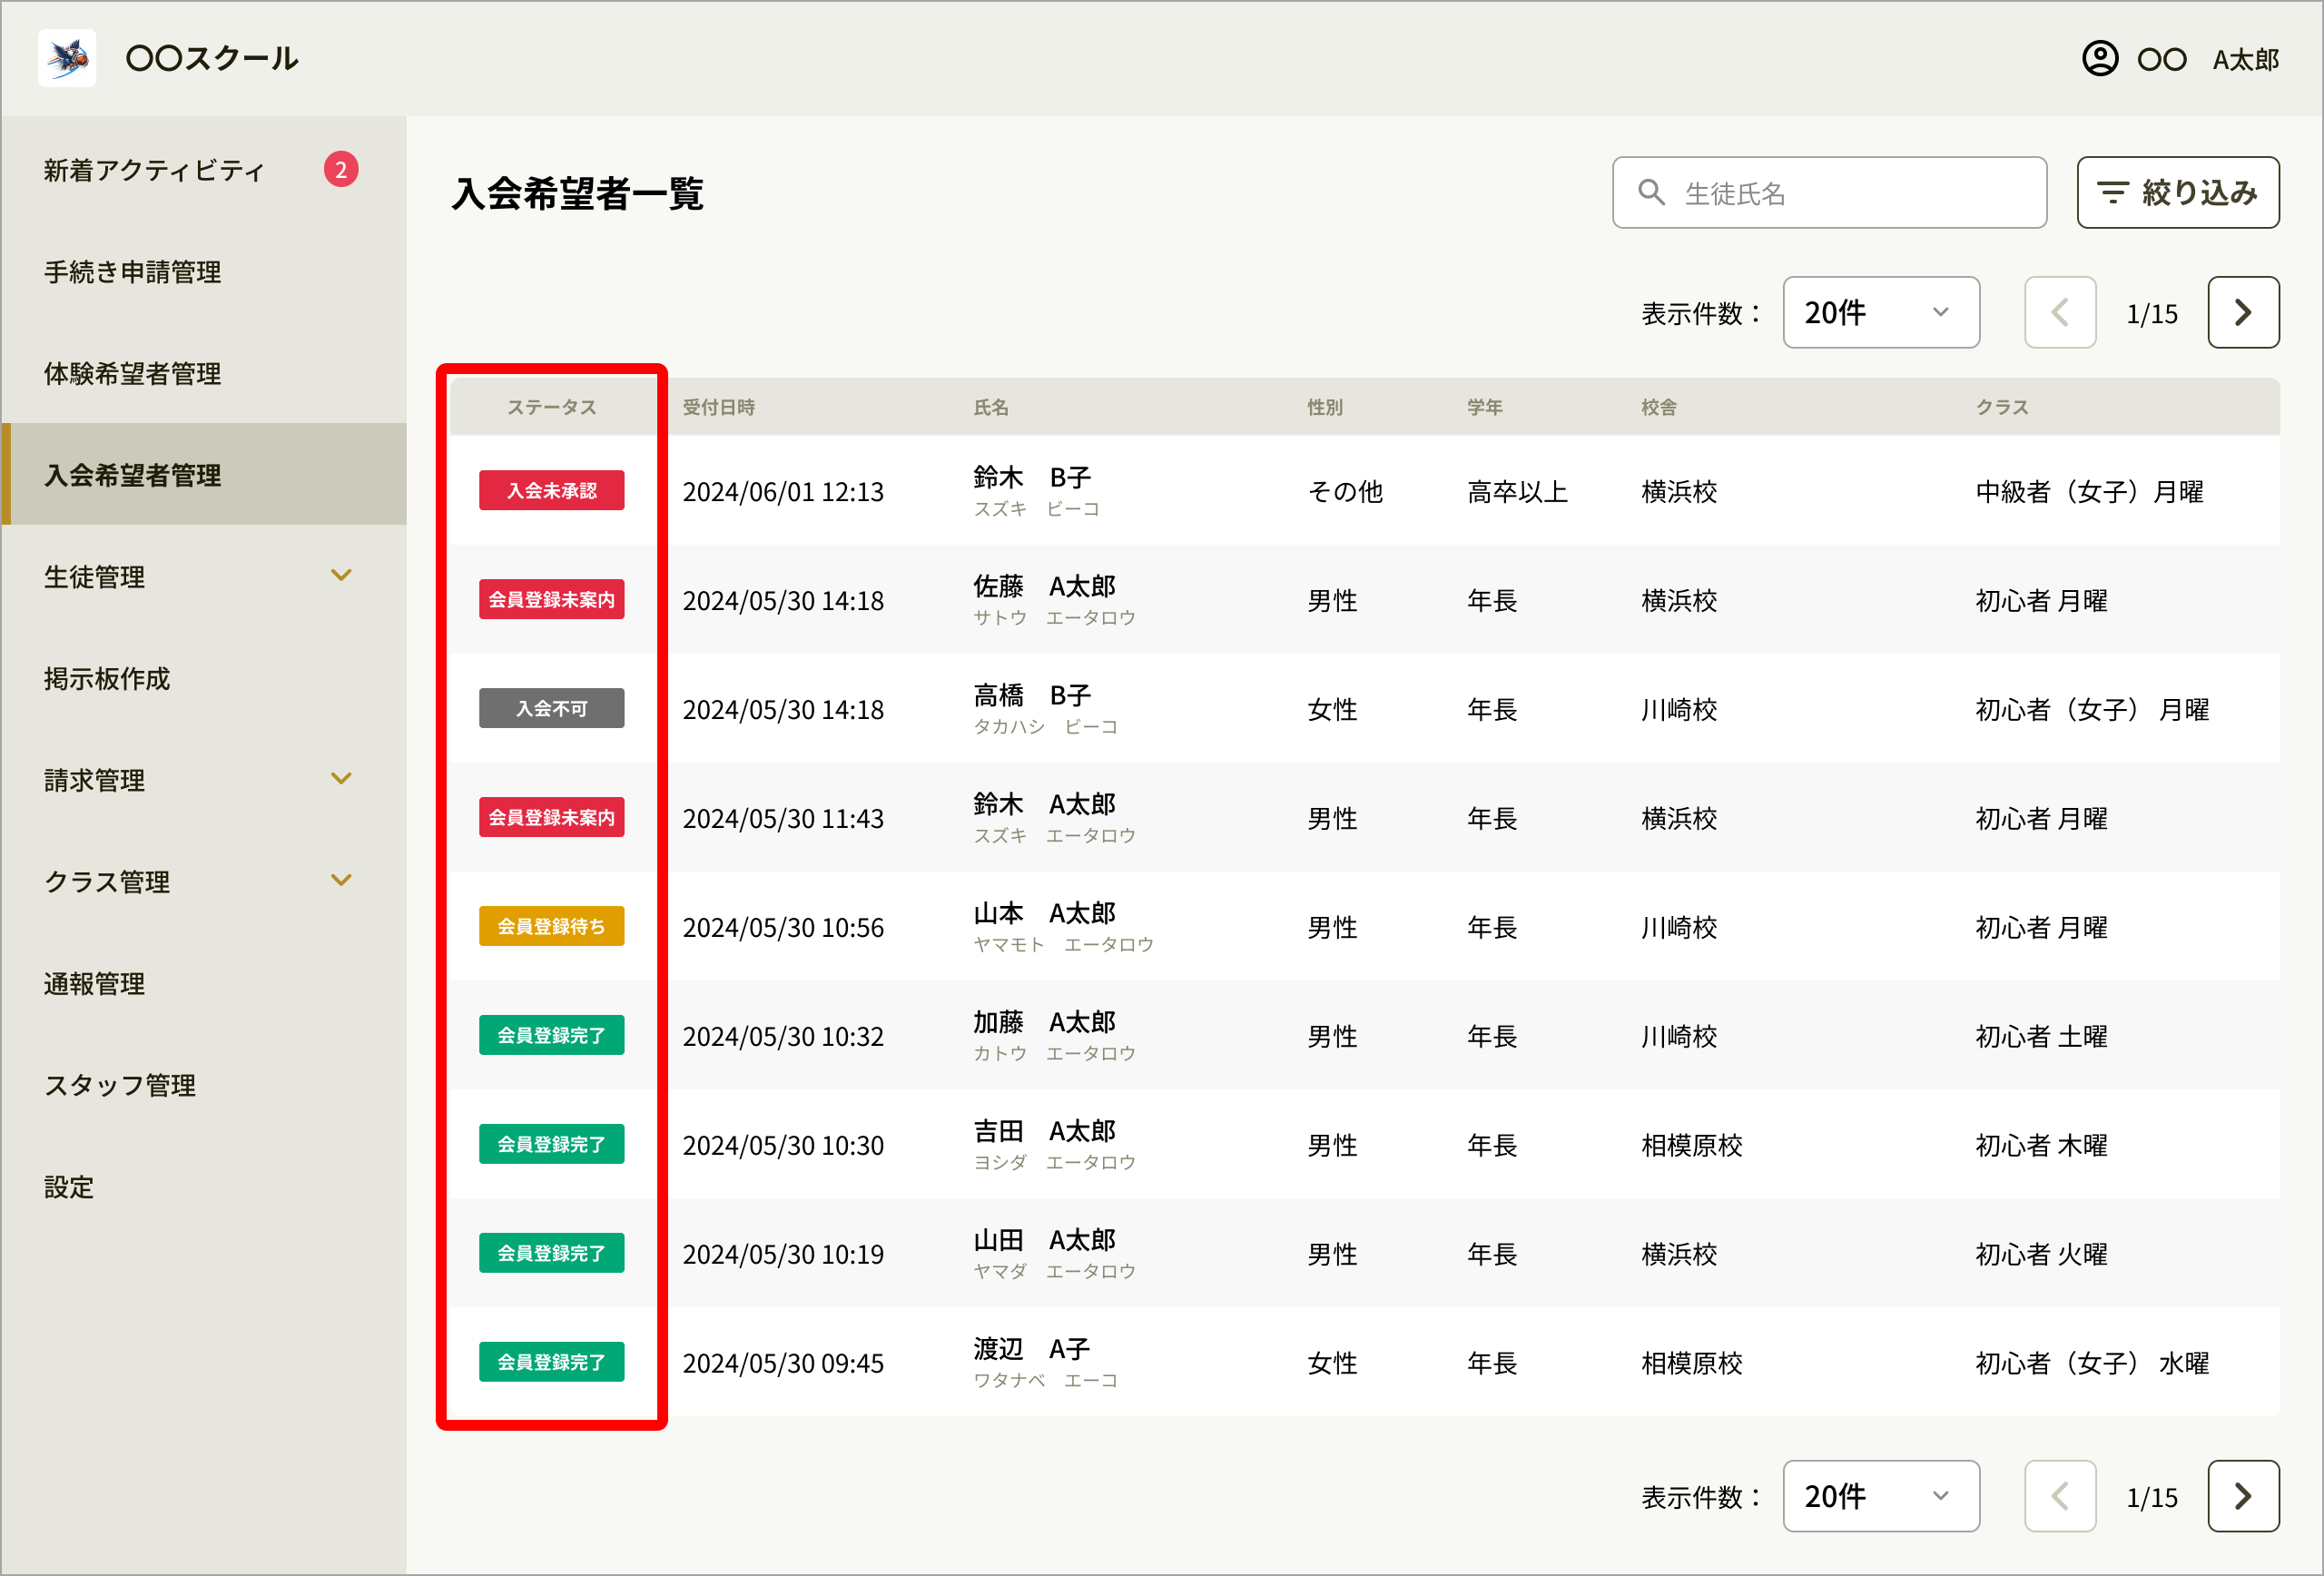The width and height of the screenshot is (2324, 1576).
Task: Click 会員登録完了 badge for 加藤 A太郎
Action: coord(551,1036)
